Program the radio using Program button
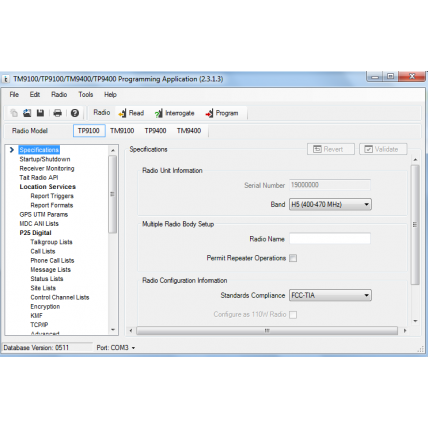The height and width of the screenshot is (428, 428). 222,113
